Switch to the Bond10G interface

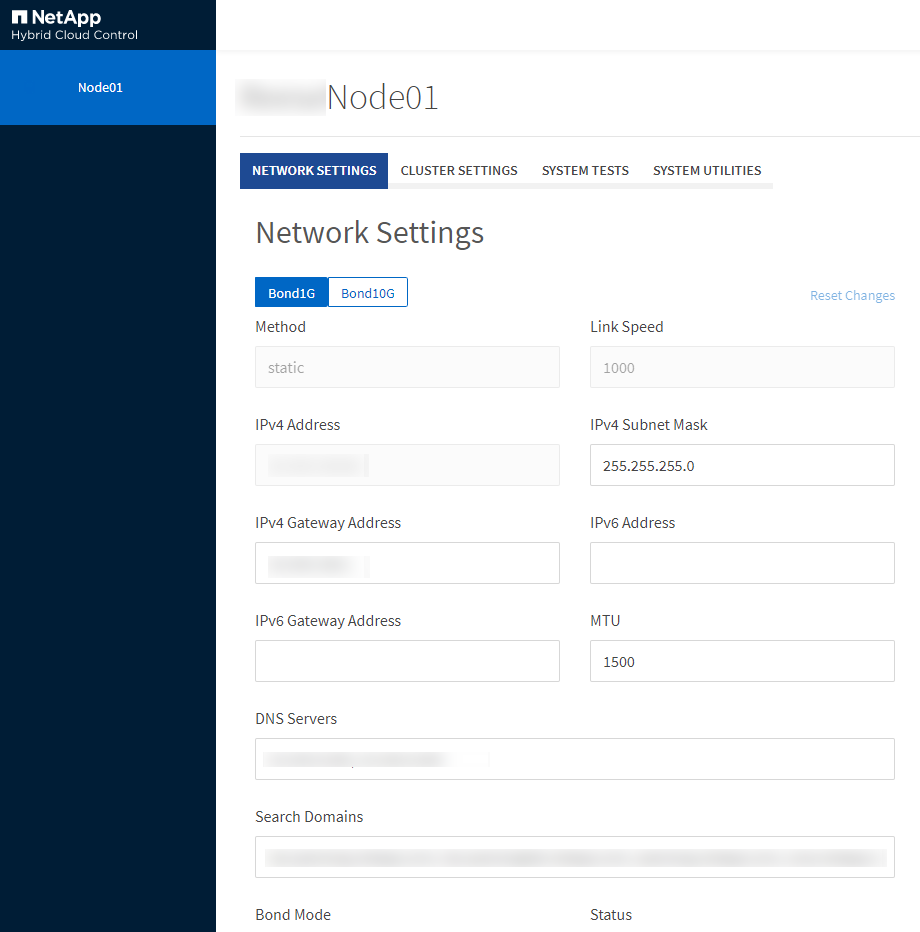(x=368, y=293)
